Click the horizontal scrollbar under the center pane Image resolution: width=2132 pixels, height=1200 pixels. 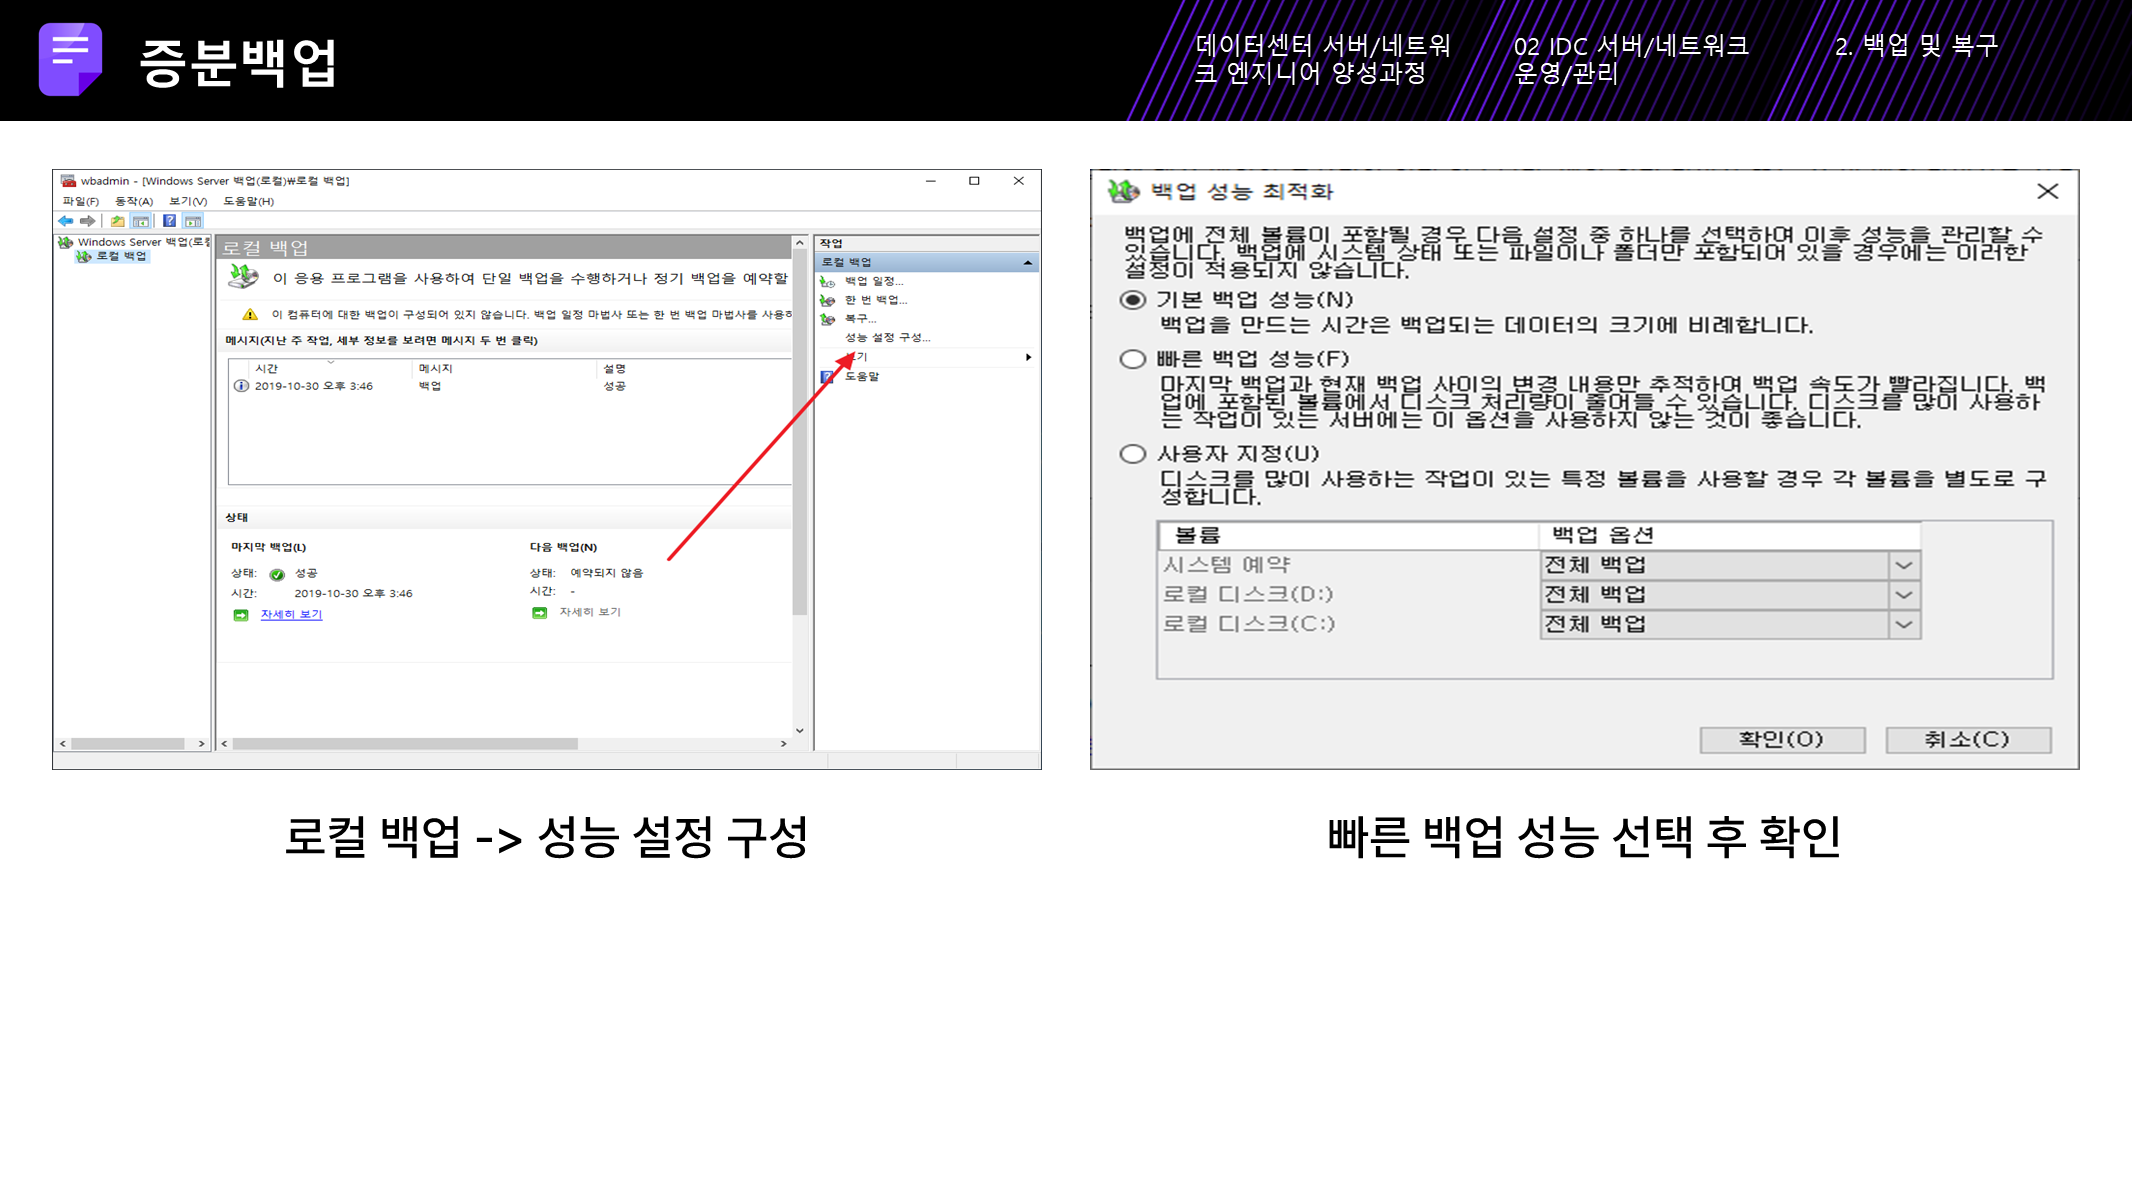click(405, 744)
